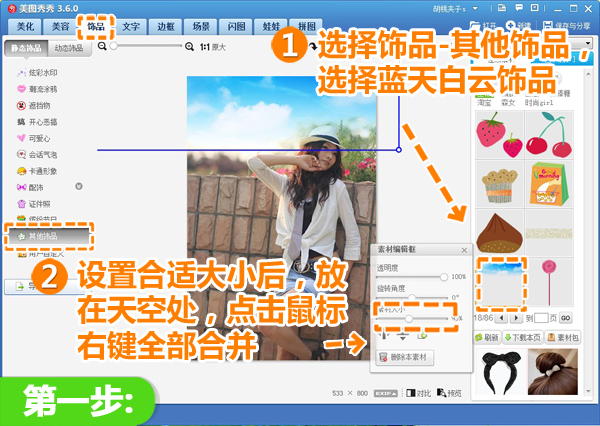Choose 会话气泡 accessory category
This screenshot has height=426, width=600.
click(38, 155)
